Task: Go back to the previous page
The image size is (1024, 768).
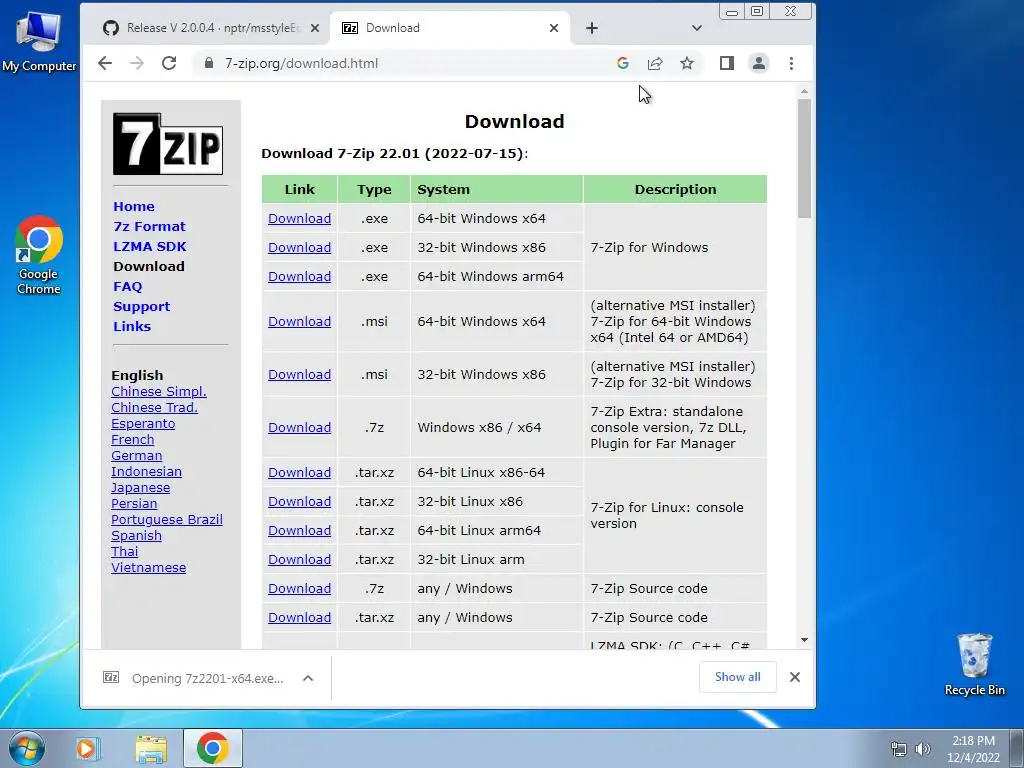Action: (x=104, y=63)
